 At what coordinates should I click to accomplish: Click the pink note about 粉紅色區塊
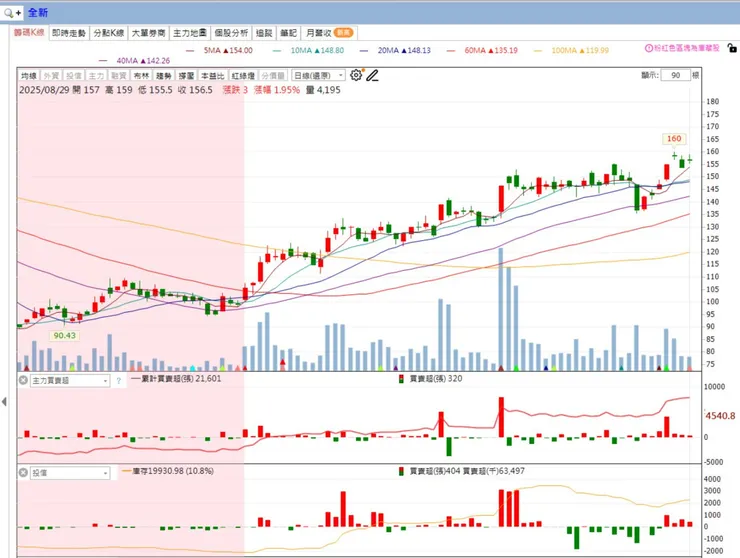(x=687, y=48)
